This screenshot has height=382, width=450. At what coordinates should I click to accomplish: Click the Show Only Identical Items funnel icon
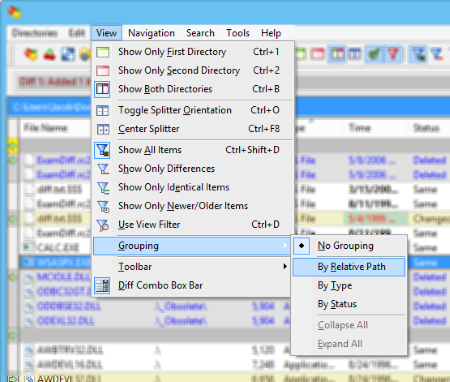click(103, 188)
